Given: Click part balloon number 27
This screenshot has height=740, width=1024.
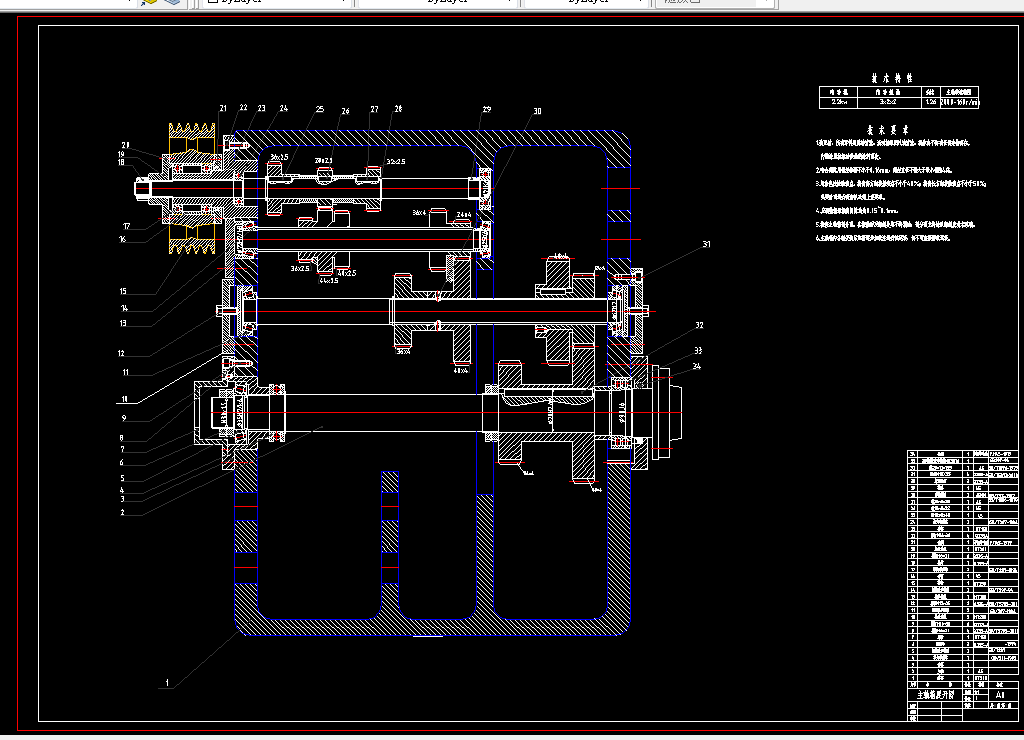Looking at the screenshot, I should 374,110.
